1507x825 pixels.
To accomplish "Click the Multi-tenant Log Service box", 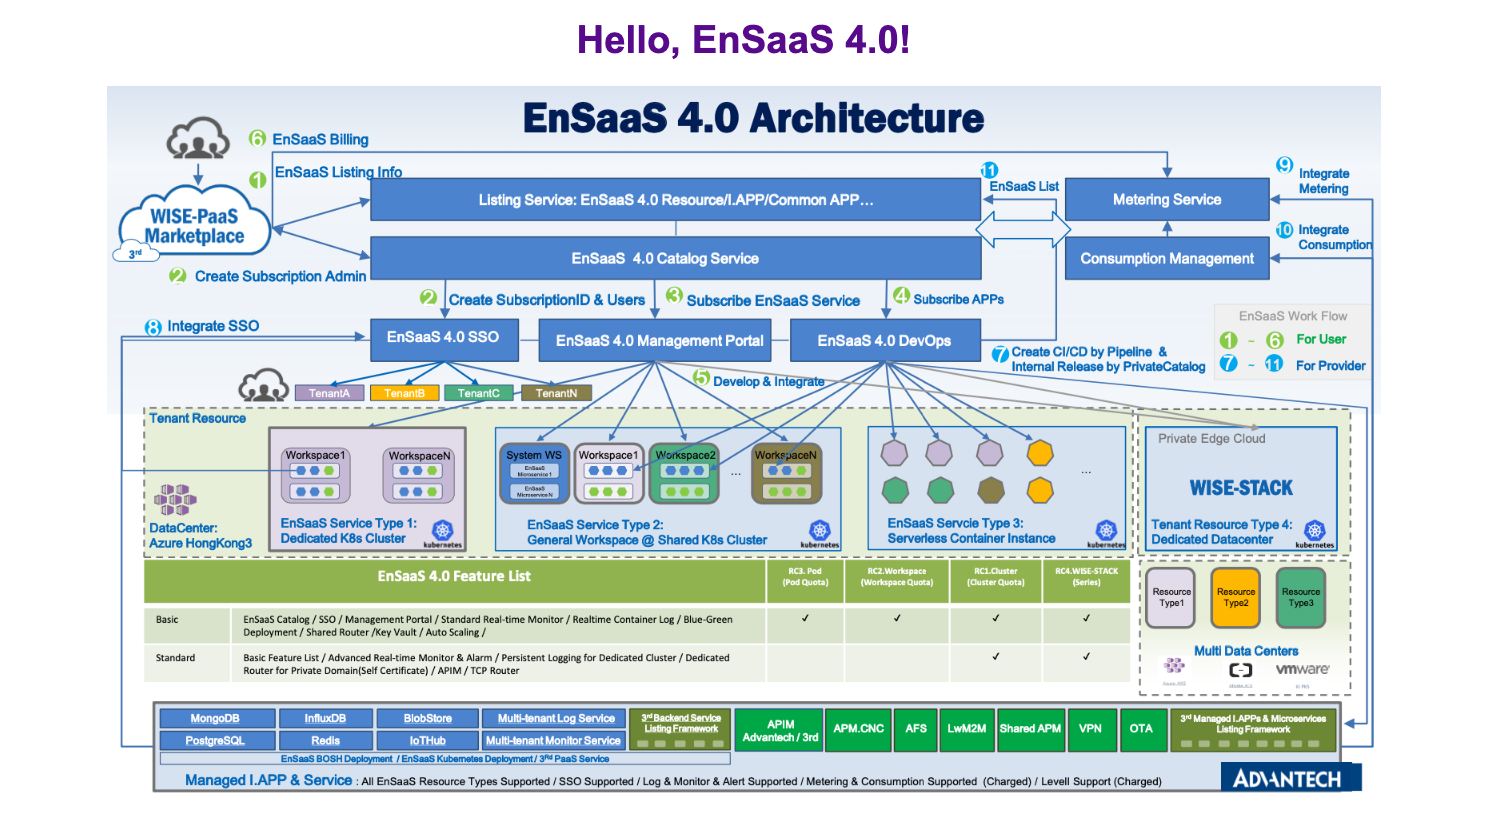I will tap(555, 718).
